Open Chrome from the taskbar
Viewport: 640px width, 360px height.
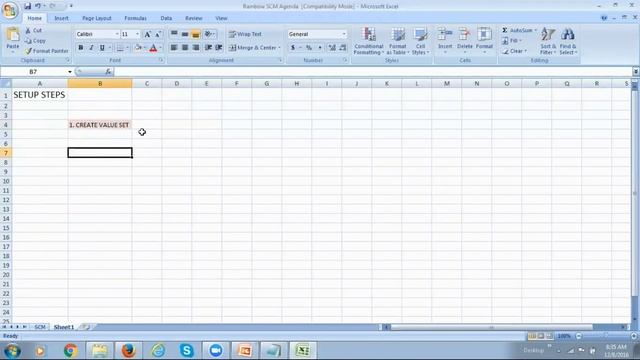(x=71, y=351)
